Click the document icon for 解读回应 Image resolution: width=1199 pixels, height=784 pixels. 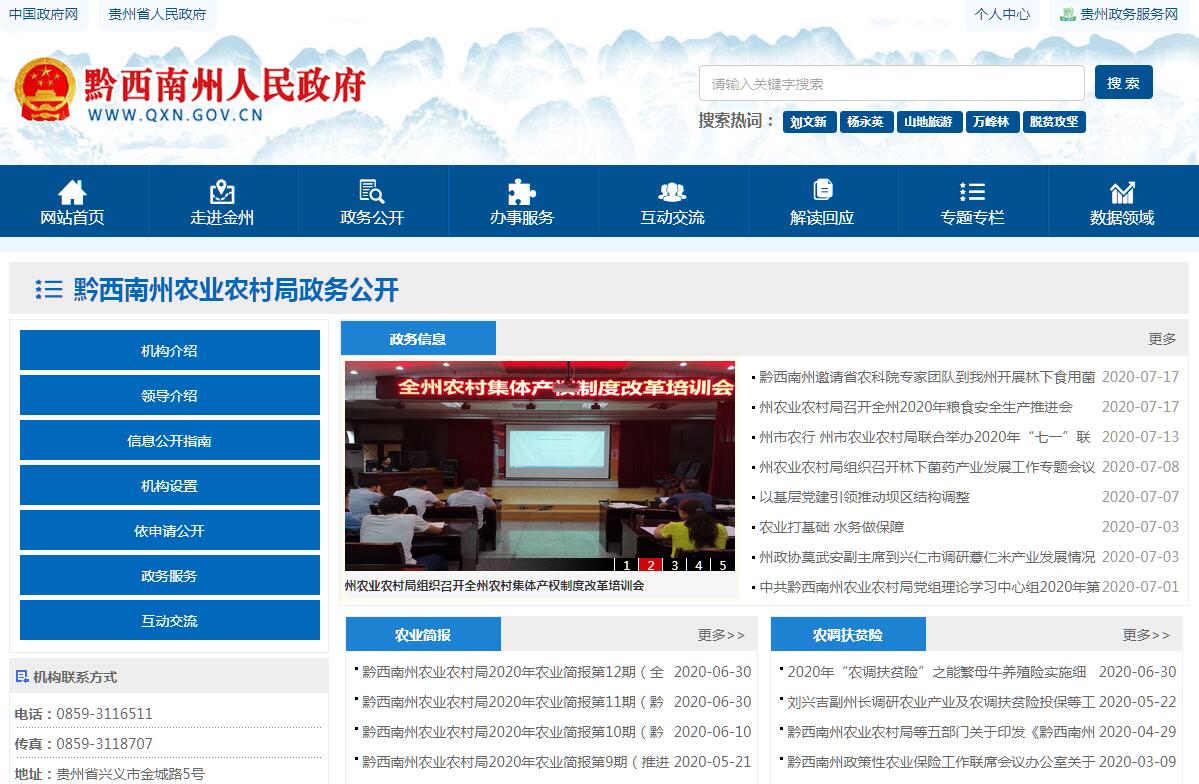point(822,190)
